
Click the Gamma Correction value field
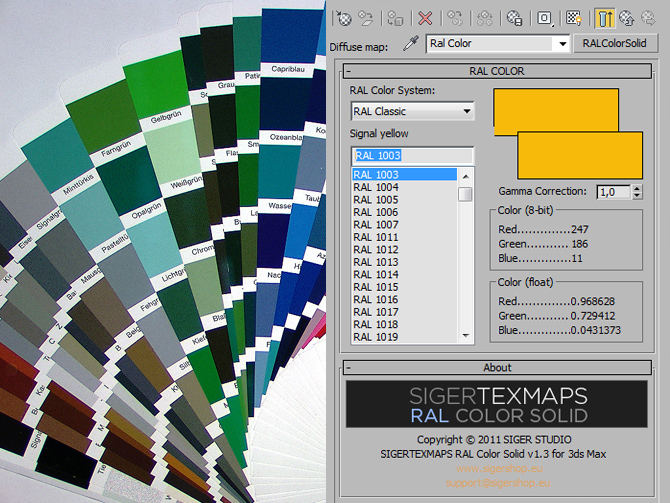[614, 192]
